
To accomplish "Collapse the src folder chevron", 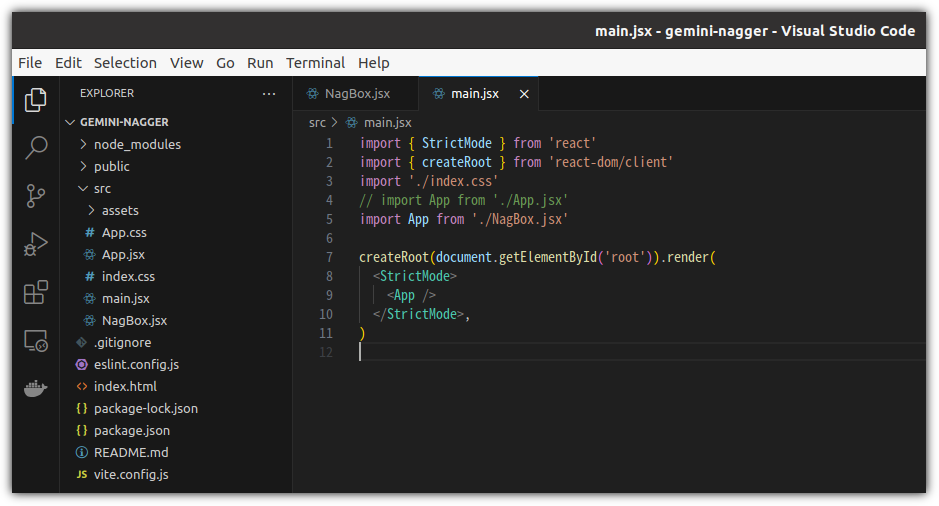I will point(83,188).
